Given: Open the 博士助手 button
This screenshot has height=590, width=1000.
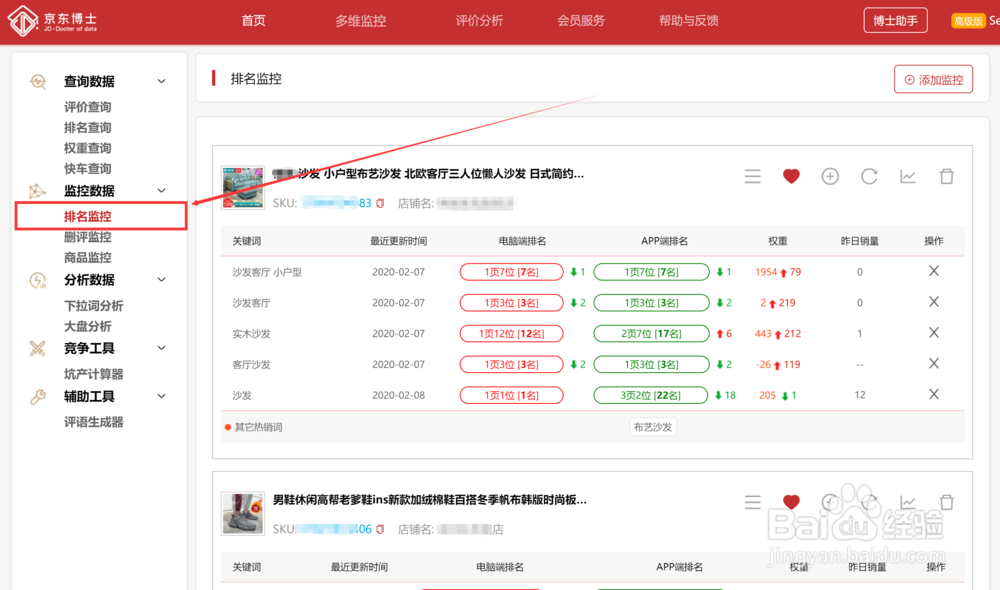Looking at the screenshot, I should pyautogui.click(x=895, y=19).
